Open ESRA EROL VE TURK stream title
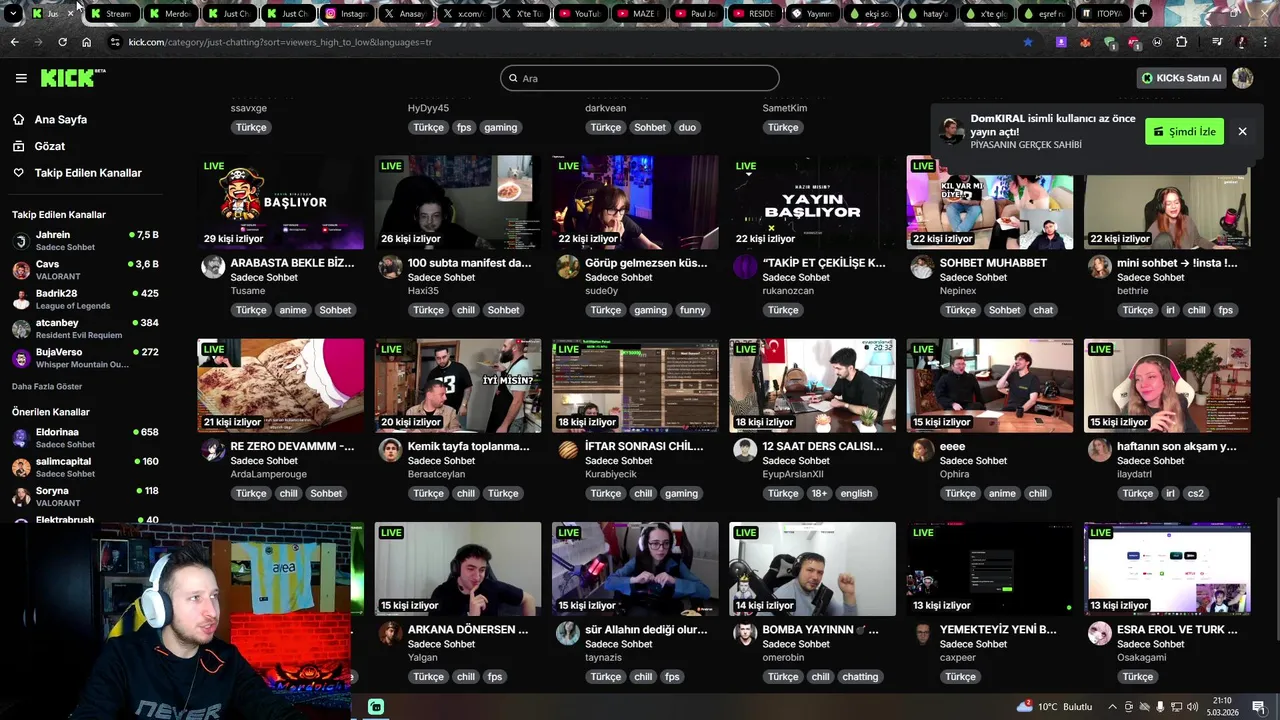Viewport: 1280px width, 720px height. (1177, 630)
